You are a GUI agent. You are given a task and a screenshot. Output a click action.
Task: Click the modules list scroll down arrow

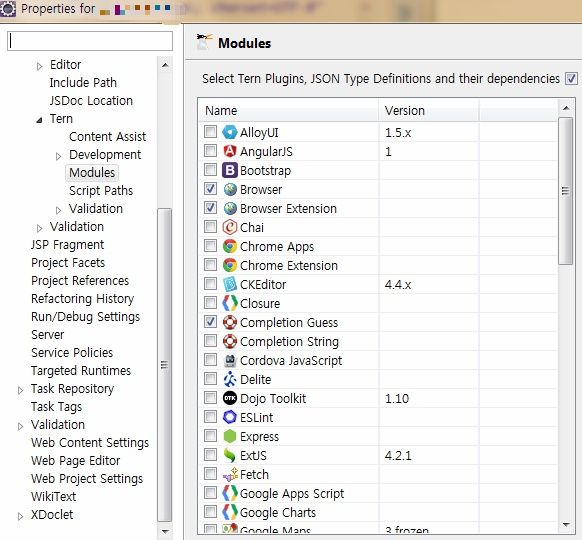(x=566, y=524)
